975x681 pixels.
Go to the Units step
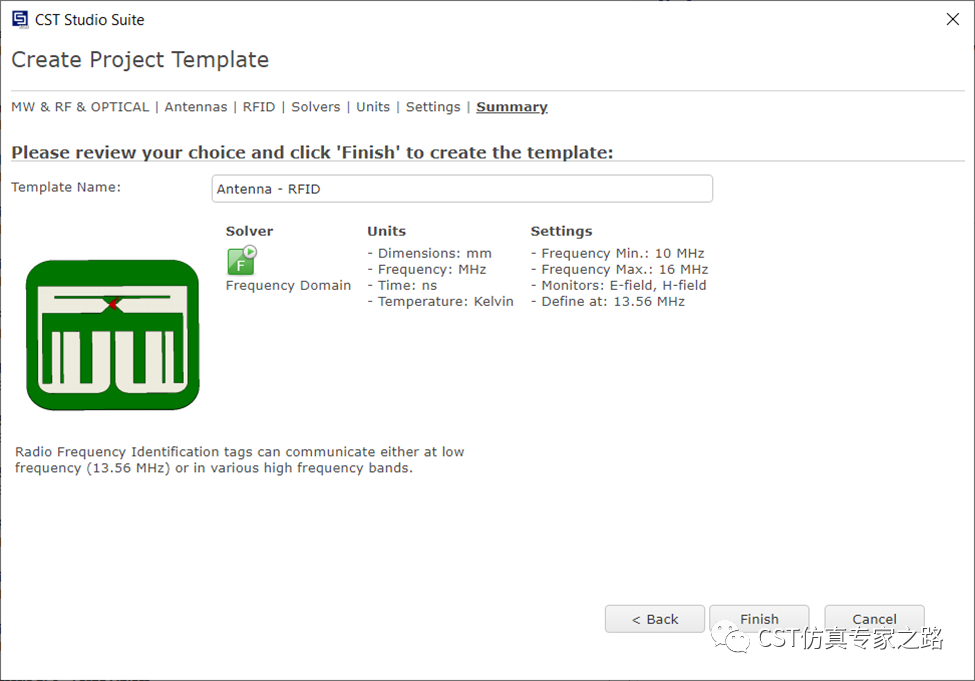[x=373, y=107]
